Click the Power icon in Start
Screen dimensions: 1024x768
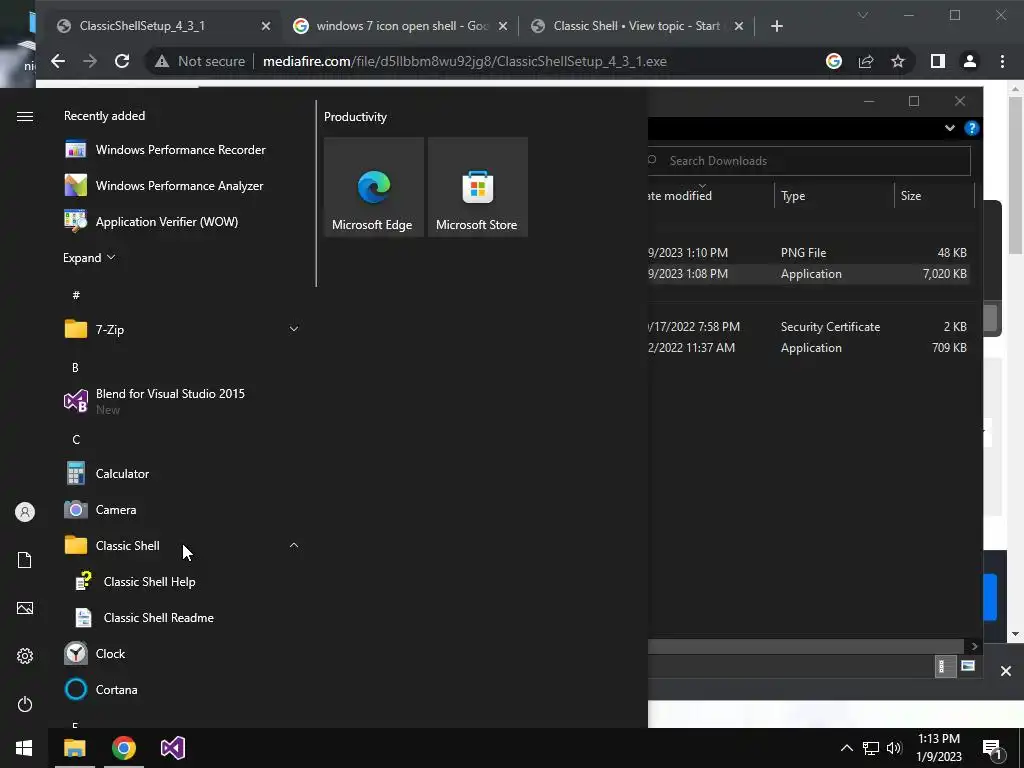click(25, 704)
